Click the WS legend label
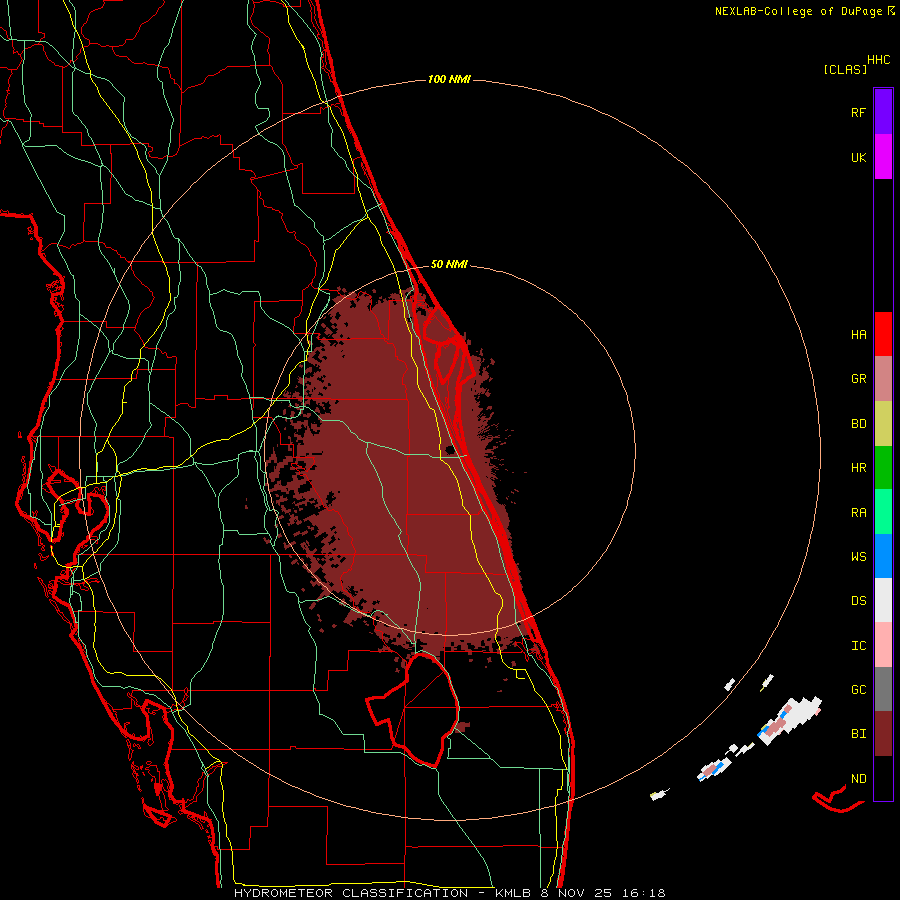Screen dimensions: 900x900 pyautogui.click(x=858, y=557)
